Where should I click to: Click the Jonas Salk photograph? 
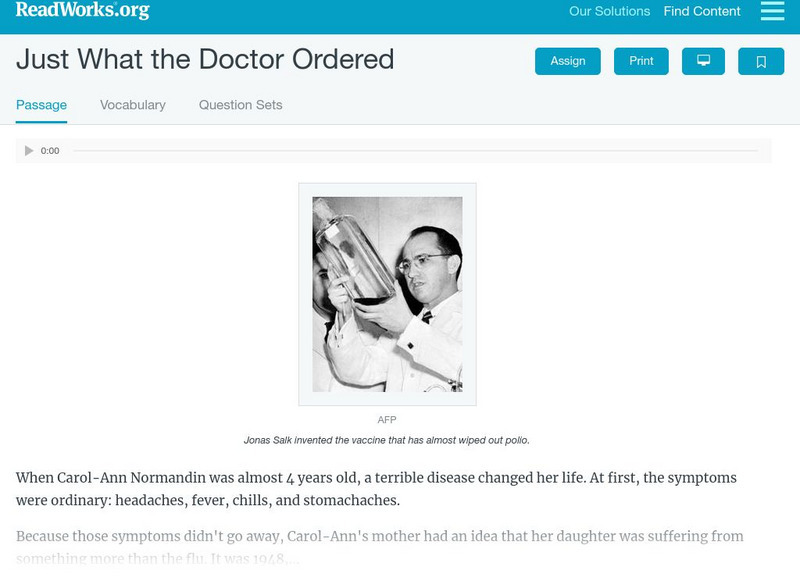[387, 294]
